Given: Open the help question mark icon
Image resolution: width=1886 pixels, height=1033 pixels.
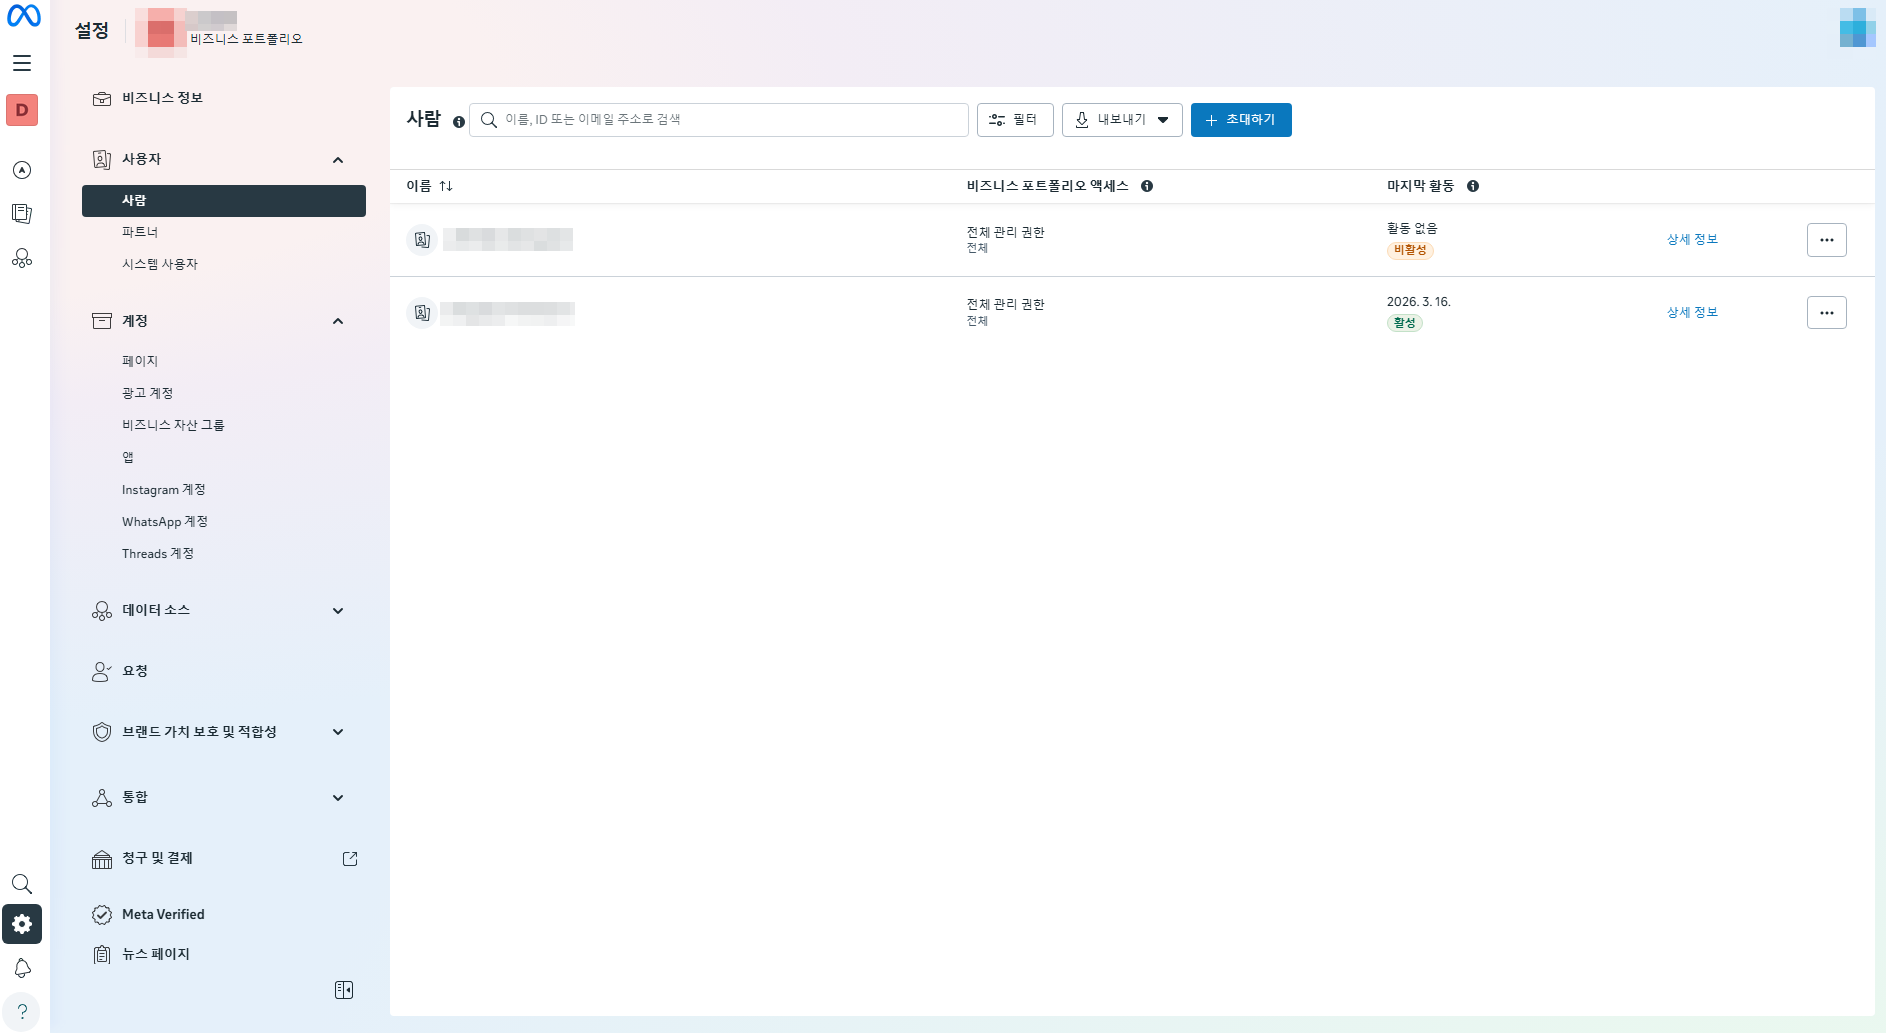Looking at the screenshot, I should pos(22,1012).
